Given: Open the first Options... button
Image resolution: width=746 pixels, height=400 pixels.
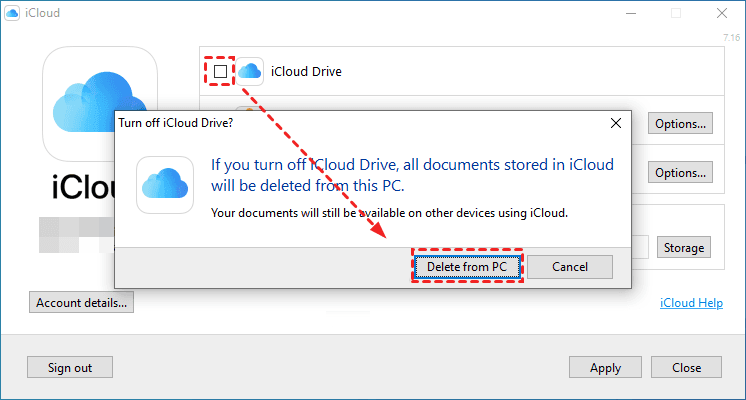Looking at the screenshot, I should coord(681,124).
